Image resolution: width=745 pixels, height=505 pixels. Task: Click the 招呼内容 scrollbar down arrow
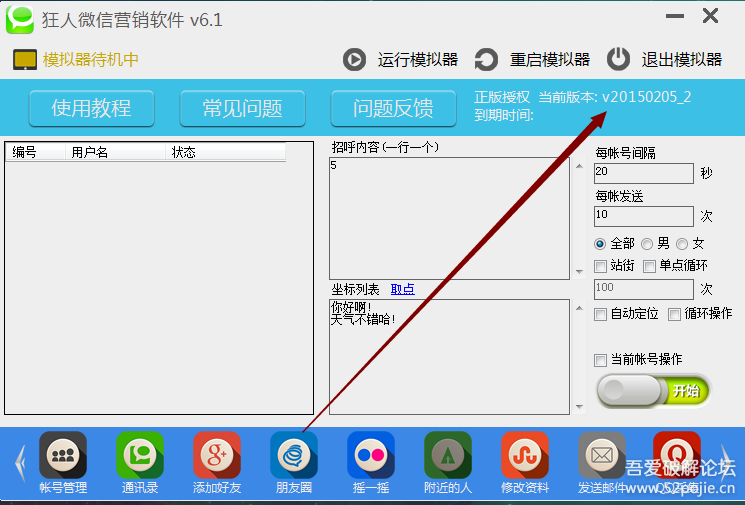(579, 271)
